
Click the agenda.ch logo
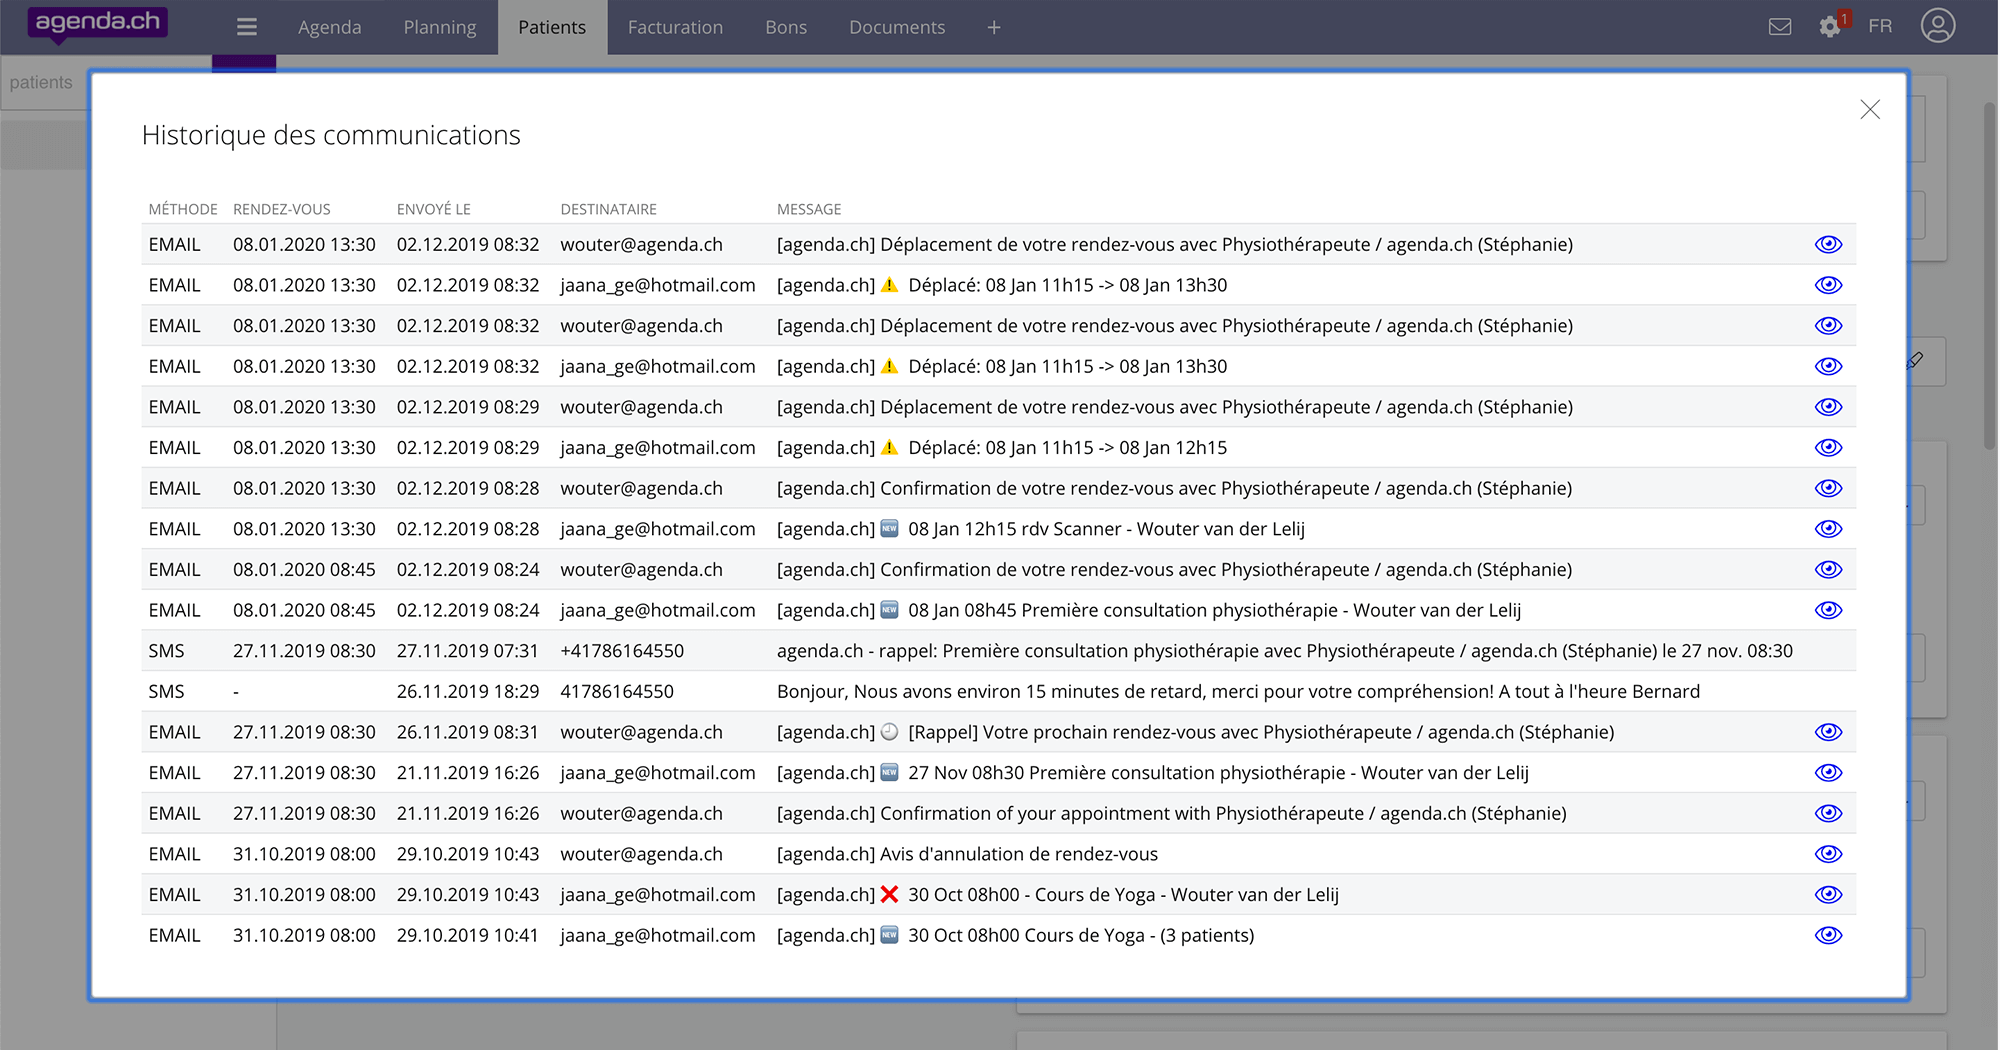pos(98,23)
